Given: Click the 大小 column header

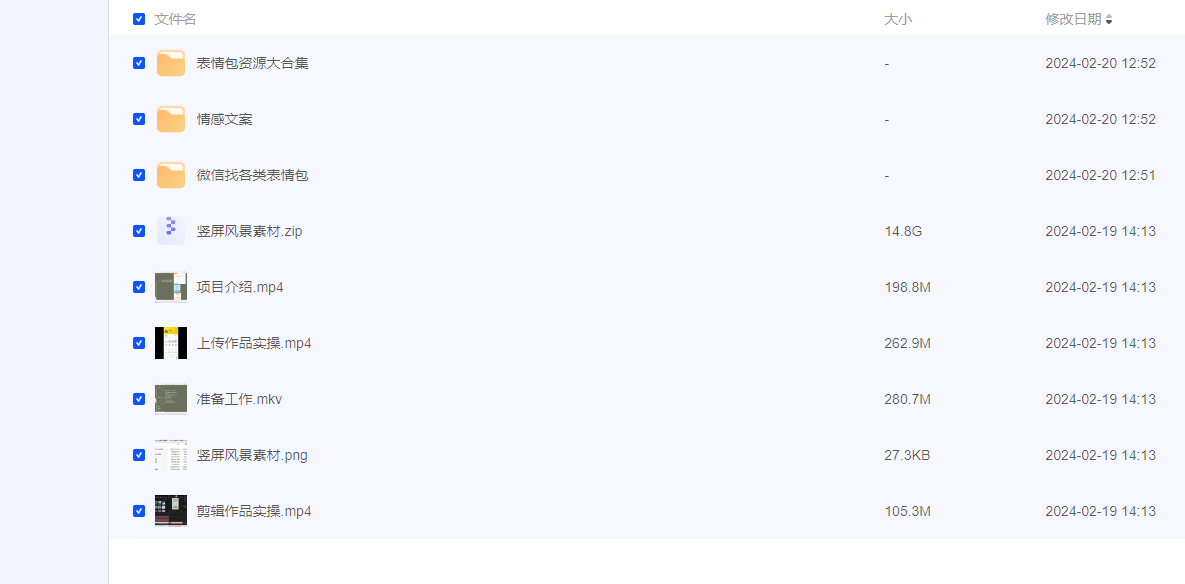Looking at the screenshot, I should coord(898,19).
